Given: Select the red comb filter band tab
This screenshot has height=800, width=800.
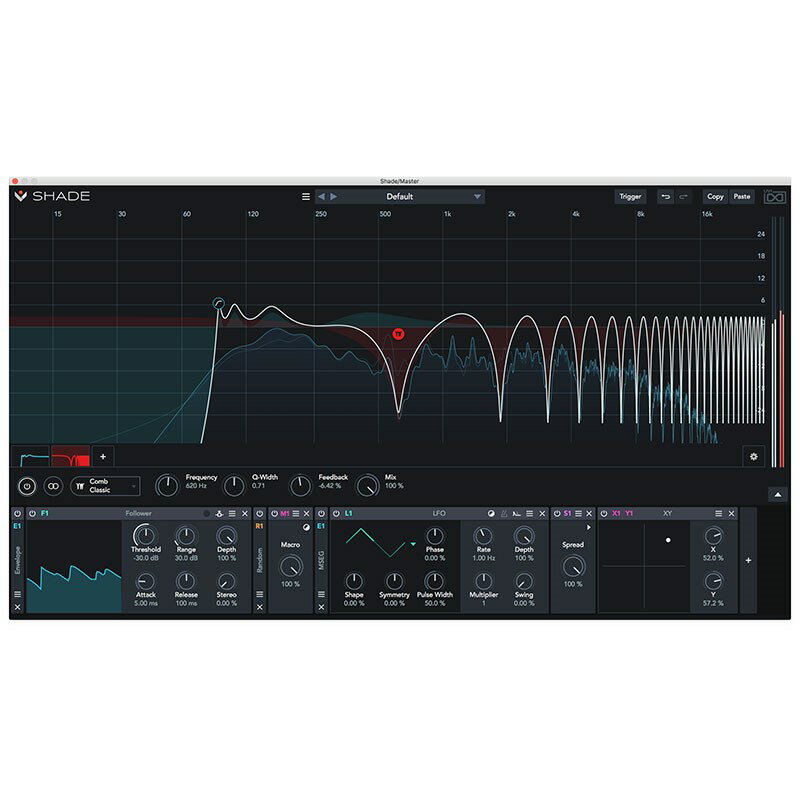Looking at the screenshot, I should click(x=70, y=456).
